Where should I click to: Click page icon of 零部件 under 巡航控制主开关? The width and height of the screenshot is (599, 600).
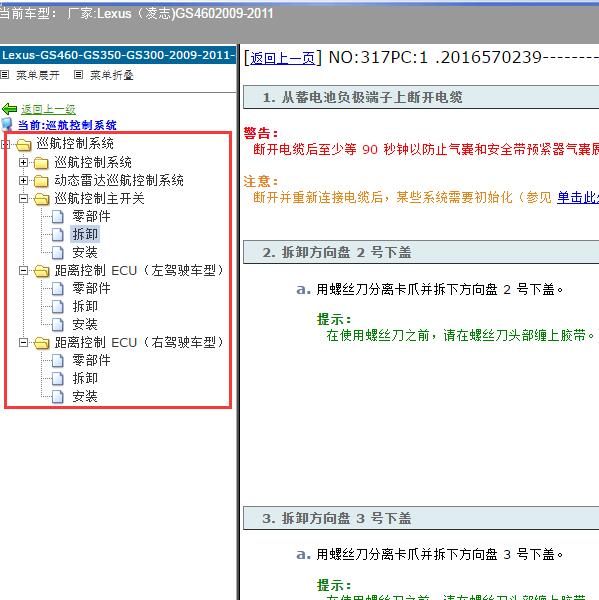pyautogui.click(x=58, y=217)
